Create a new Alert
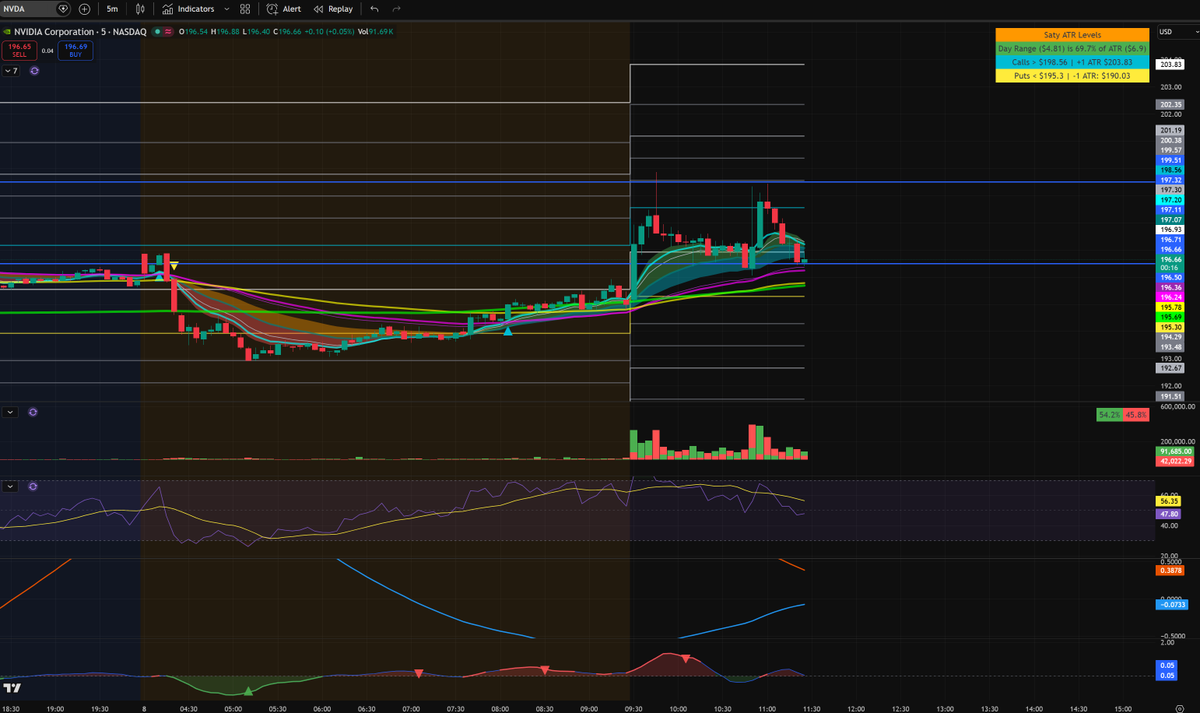Screen dimensions: 1200x713 (x=284, y=9)
